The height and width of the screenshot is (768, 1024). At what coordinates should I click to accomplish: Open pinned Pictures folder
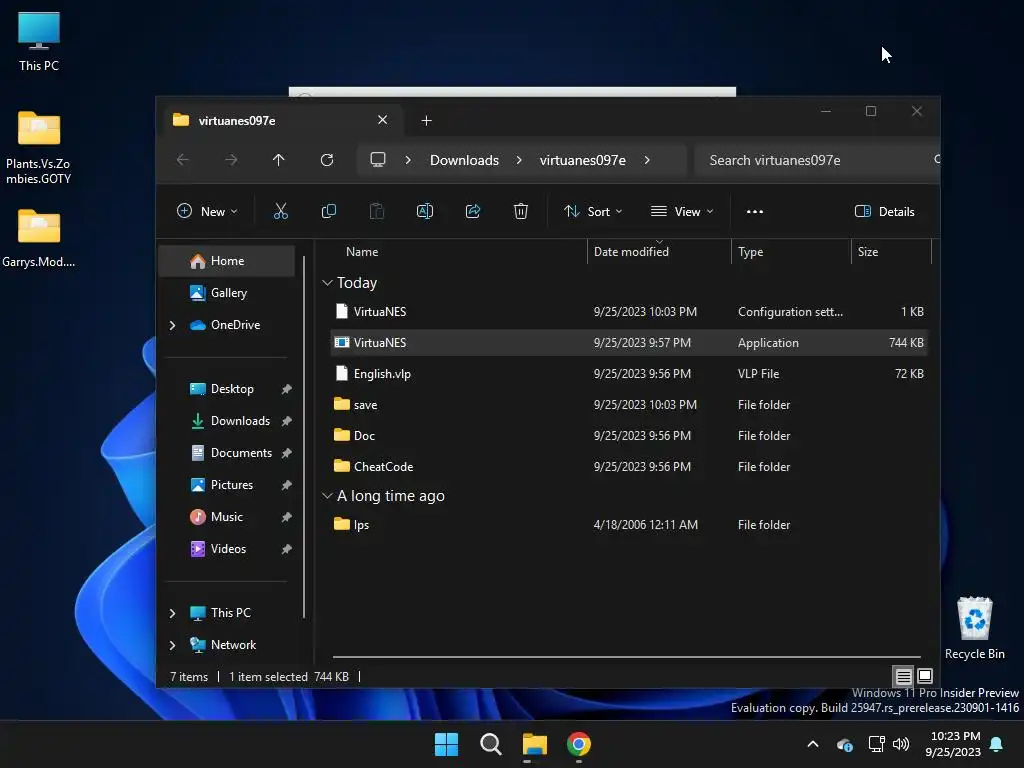(232, 485)
